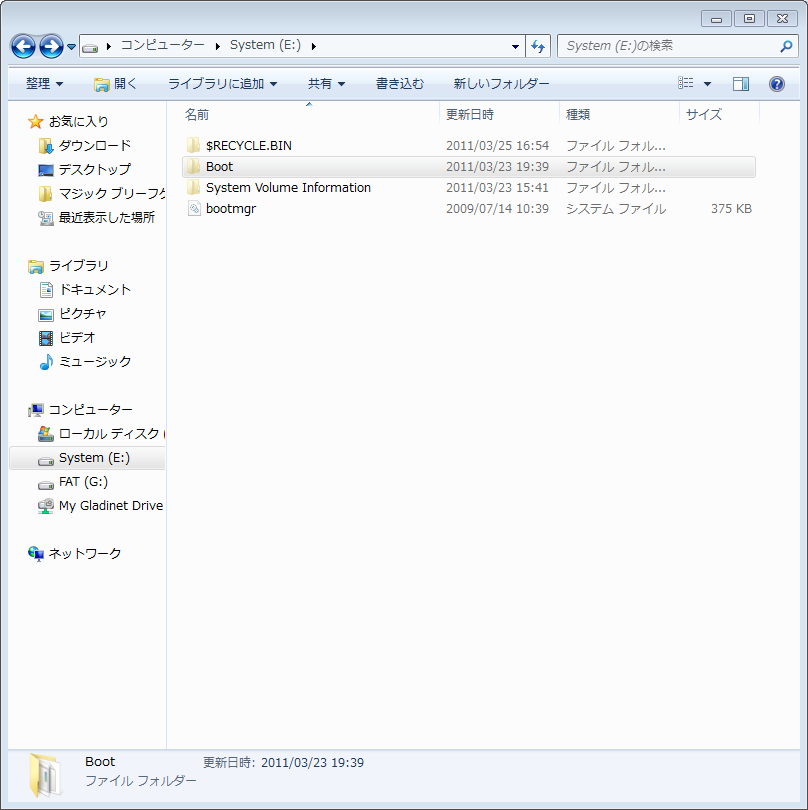Click System (E:) in the address bar
This screenshot has width=808, height=810.
(x=265, y=45)
